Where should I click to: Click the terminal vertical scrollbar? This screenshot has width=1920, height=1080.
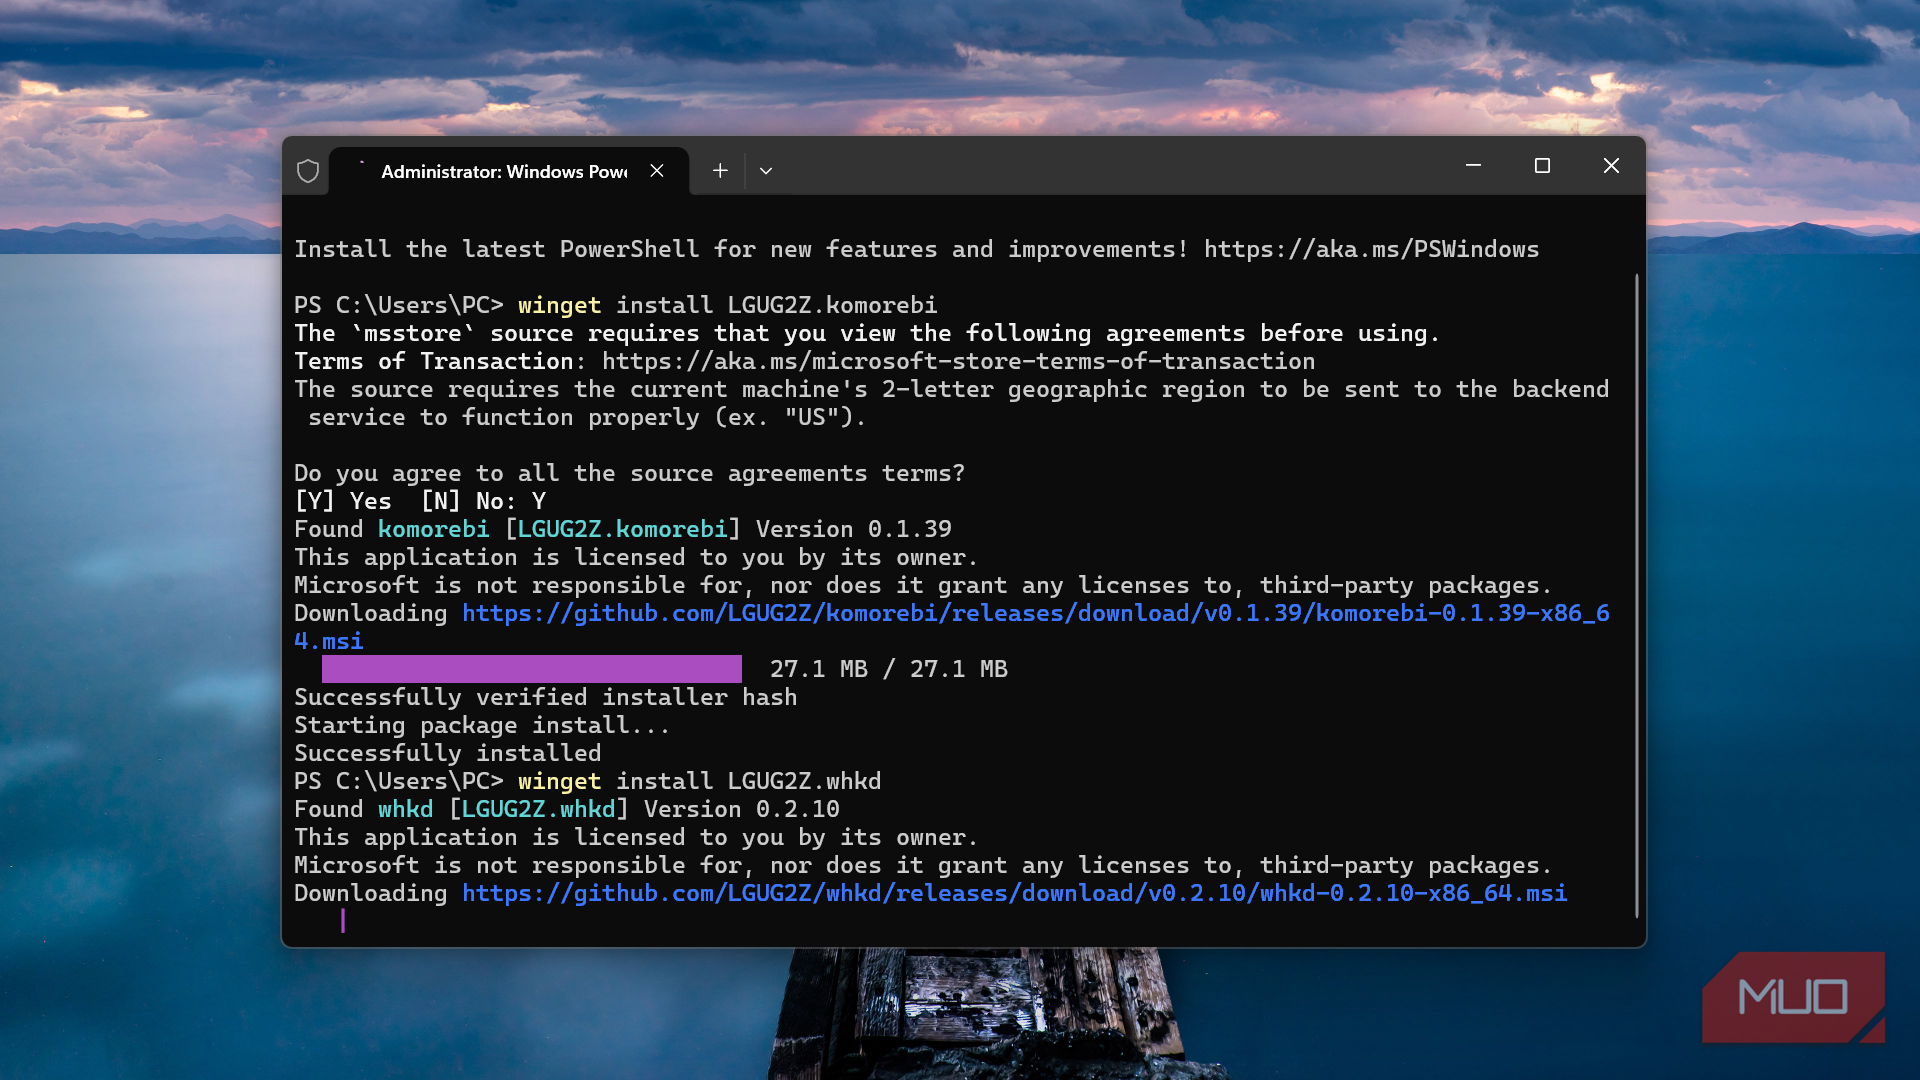click(1636, 595)
